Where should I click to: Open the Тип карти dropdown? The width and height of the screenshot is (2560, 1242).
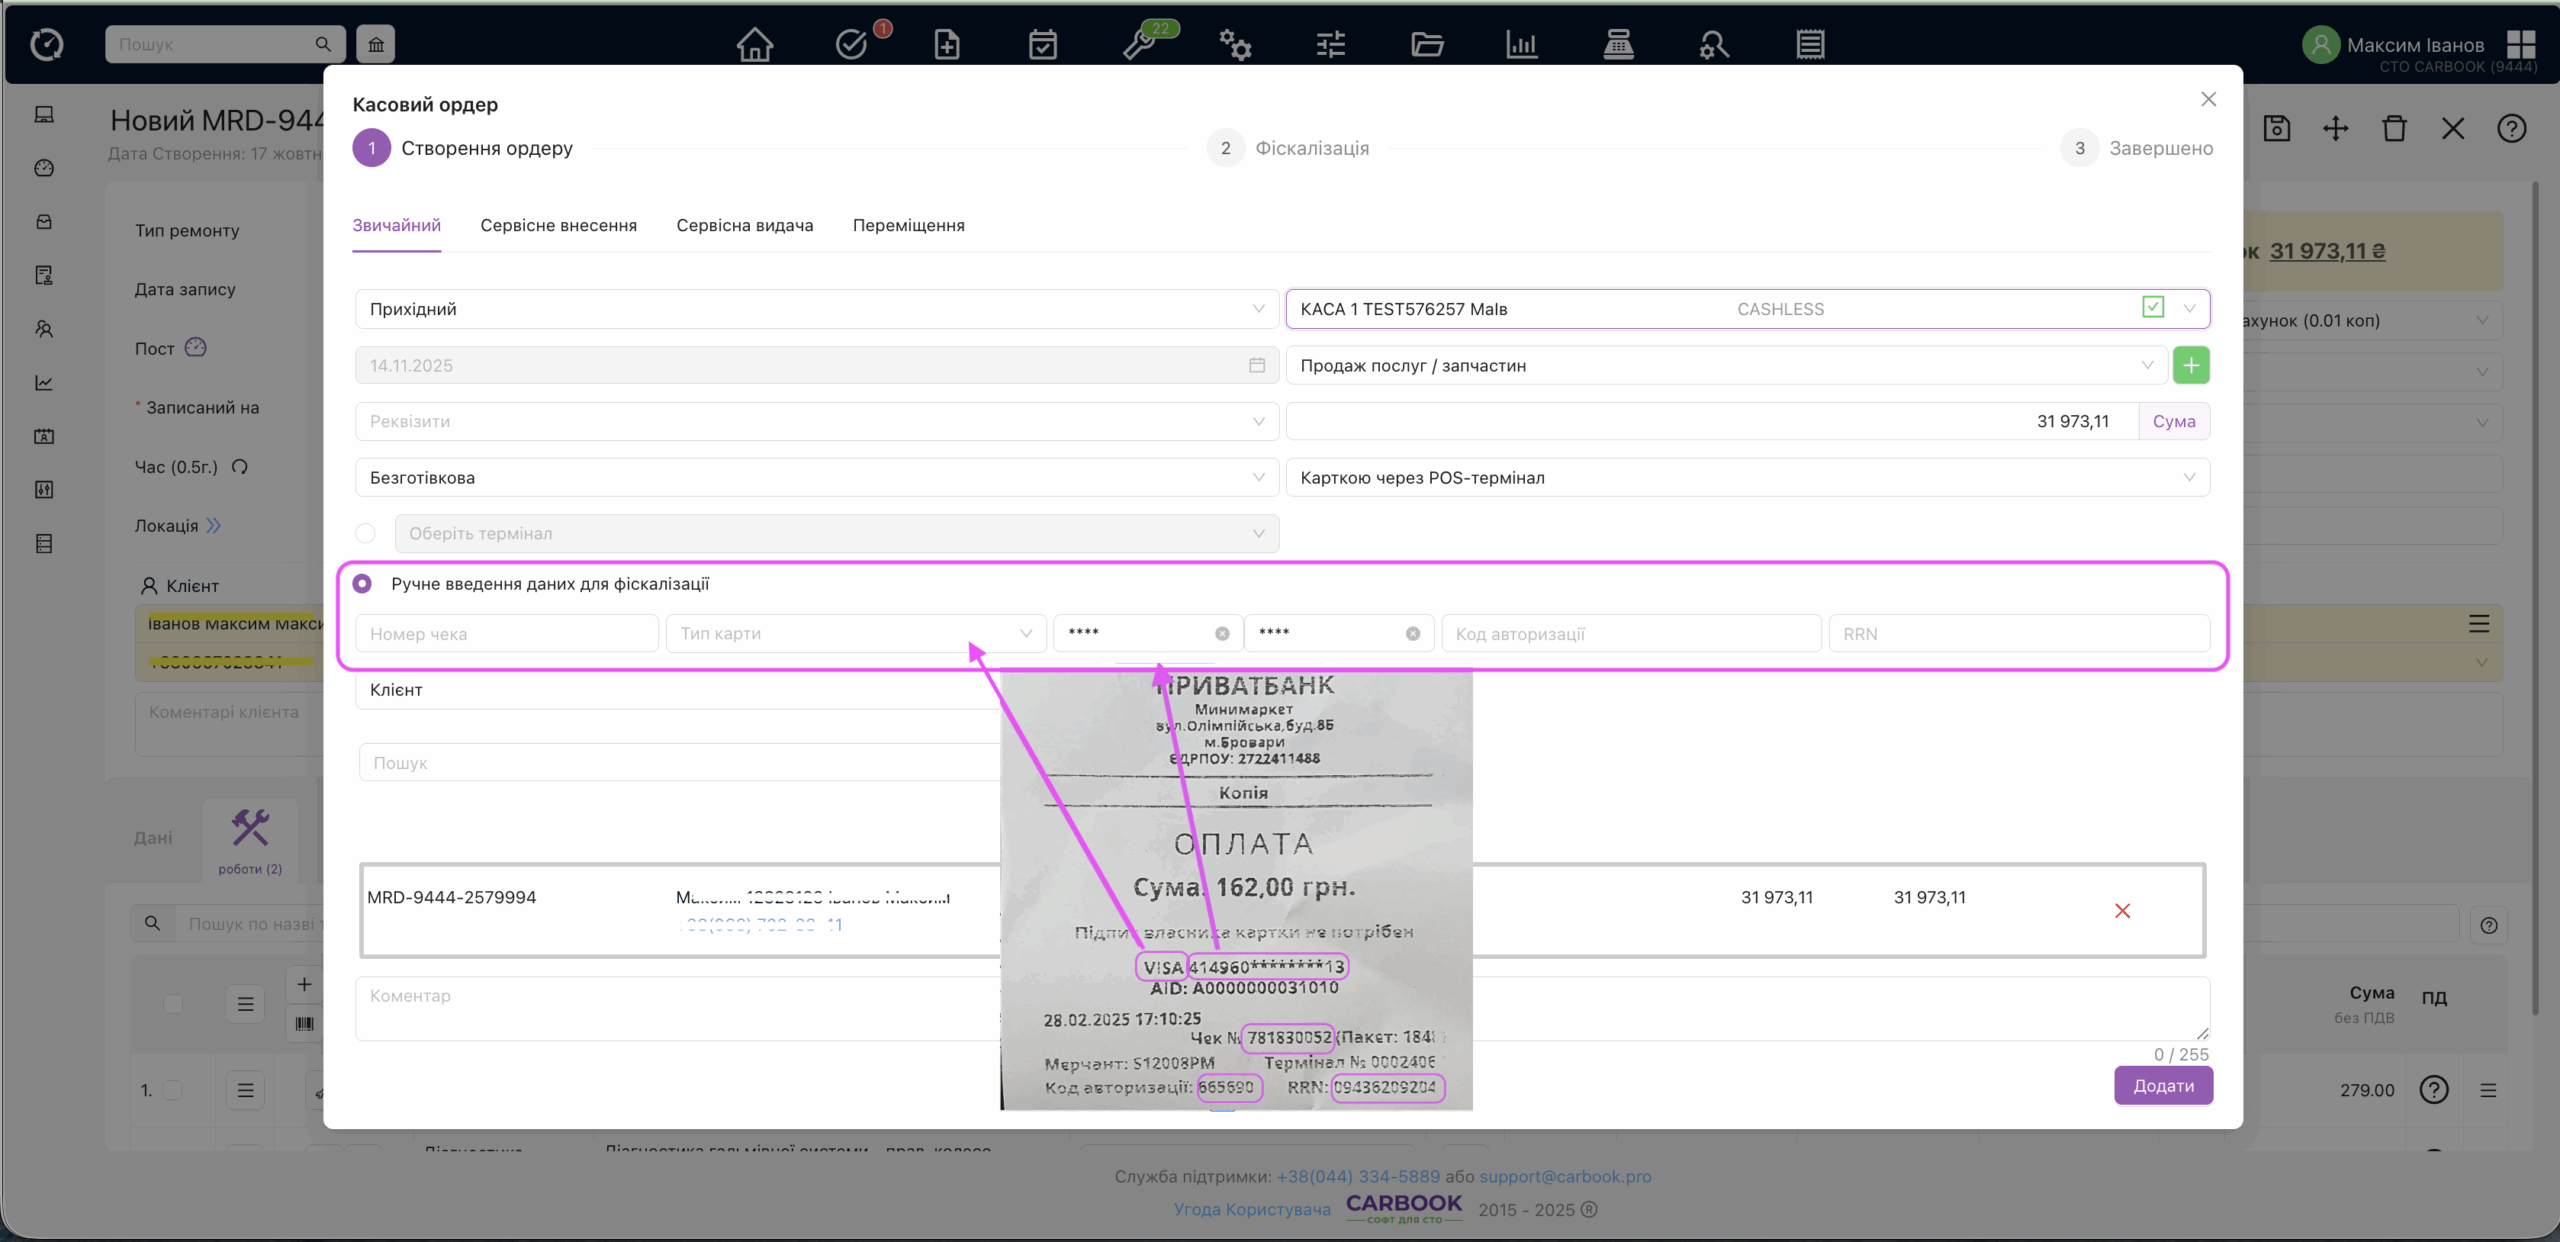coord(855,634)
